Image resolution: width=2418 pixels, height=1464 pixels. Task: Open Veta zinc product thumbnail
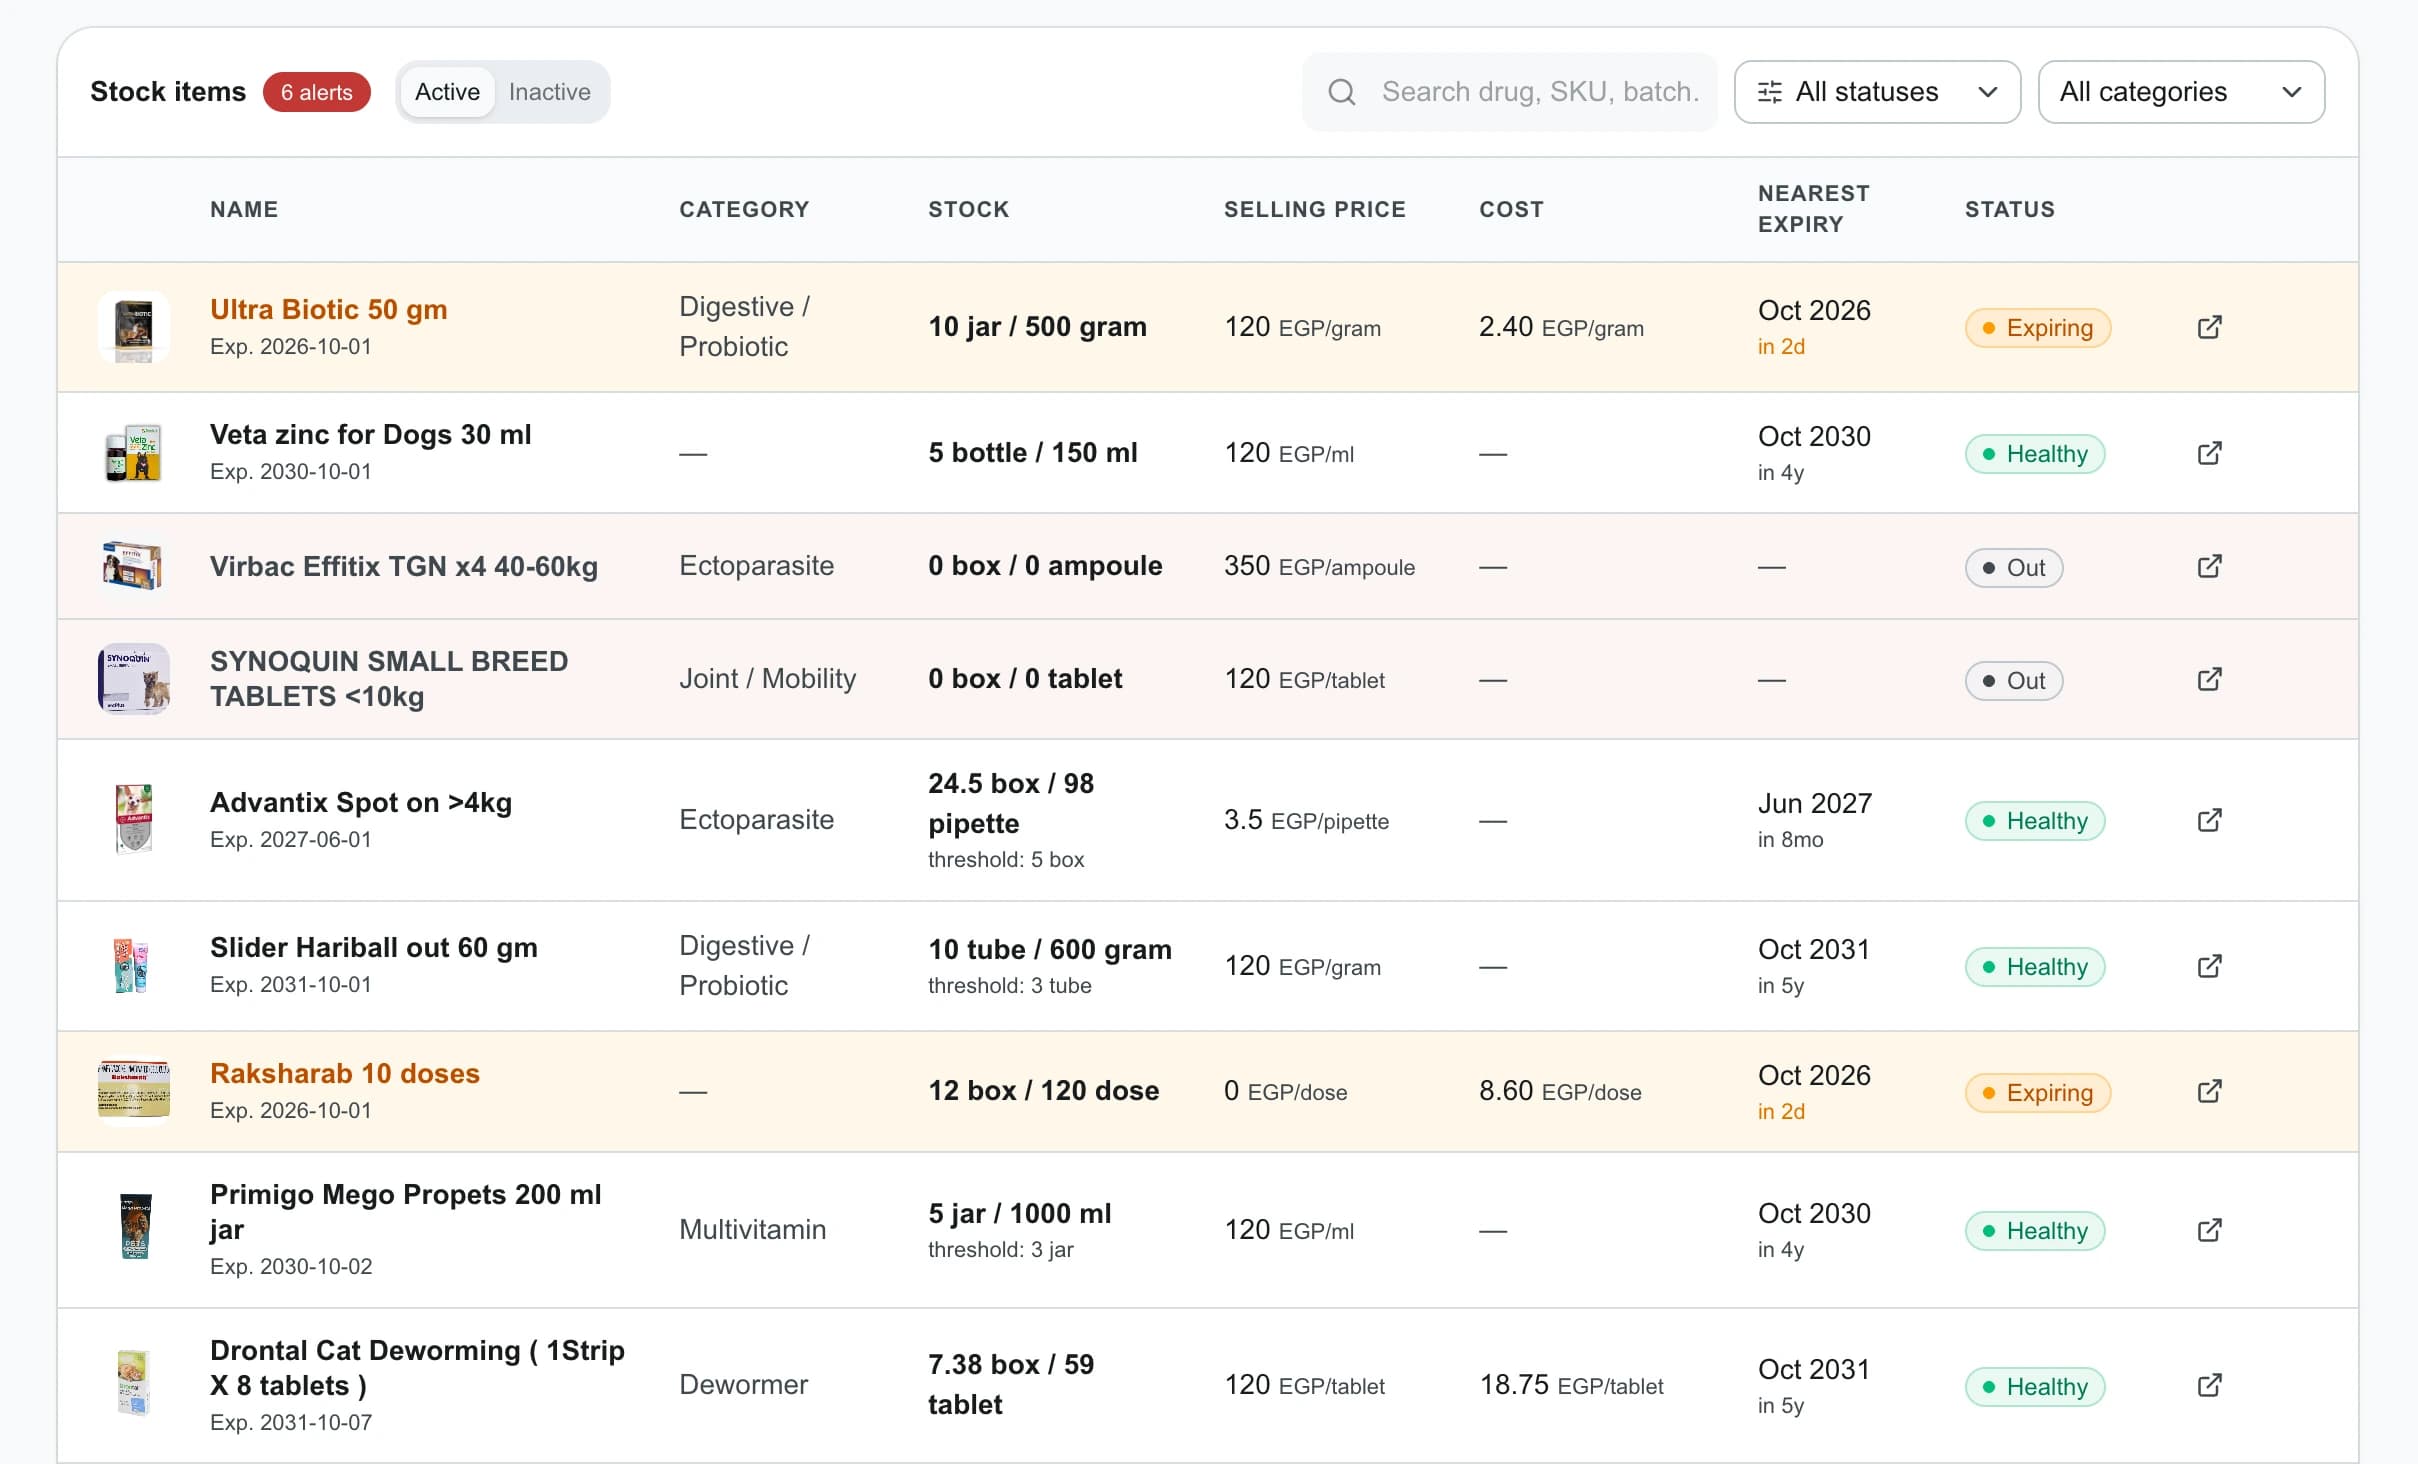[x=134, y=453]
